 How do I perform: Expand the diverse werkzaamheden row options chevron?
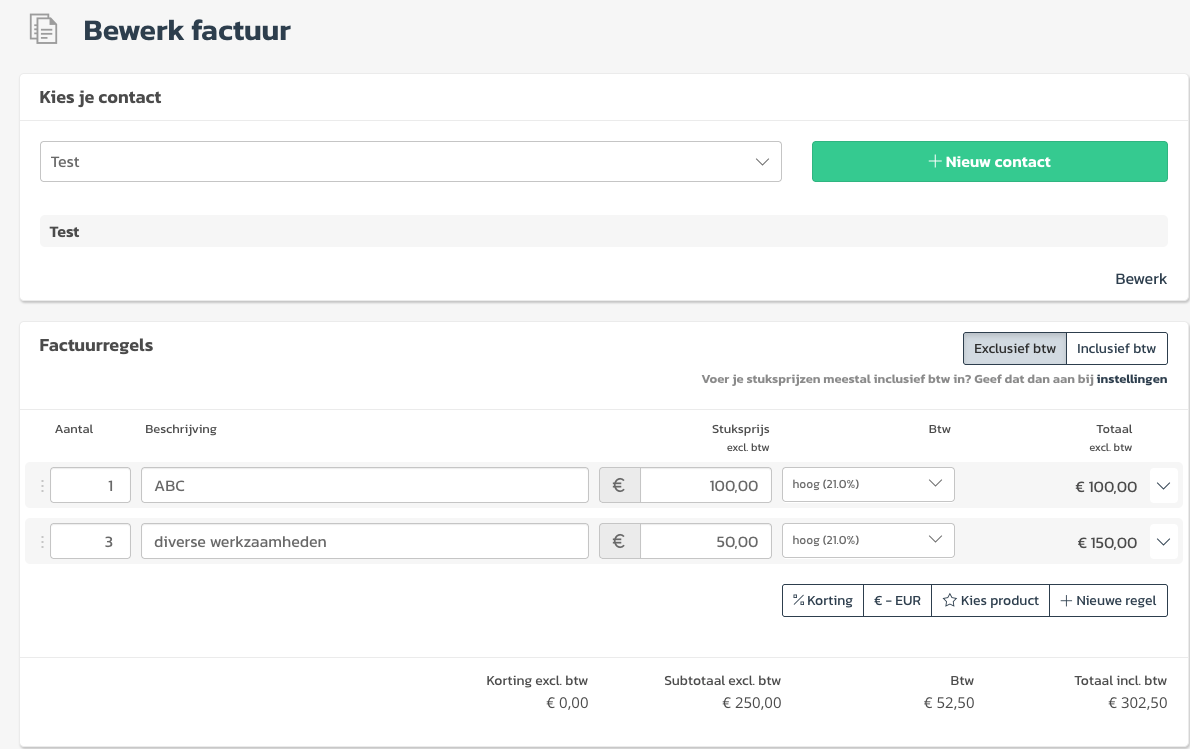click(1162, 542)
